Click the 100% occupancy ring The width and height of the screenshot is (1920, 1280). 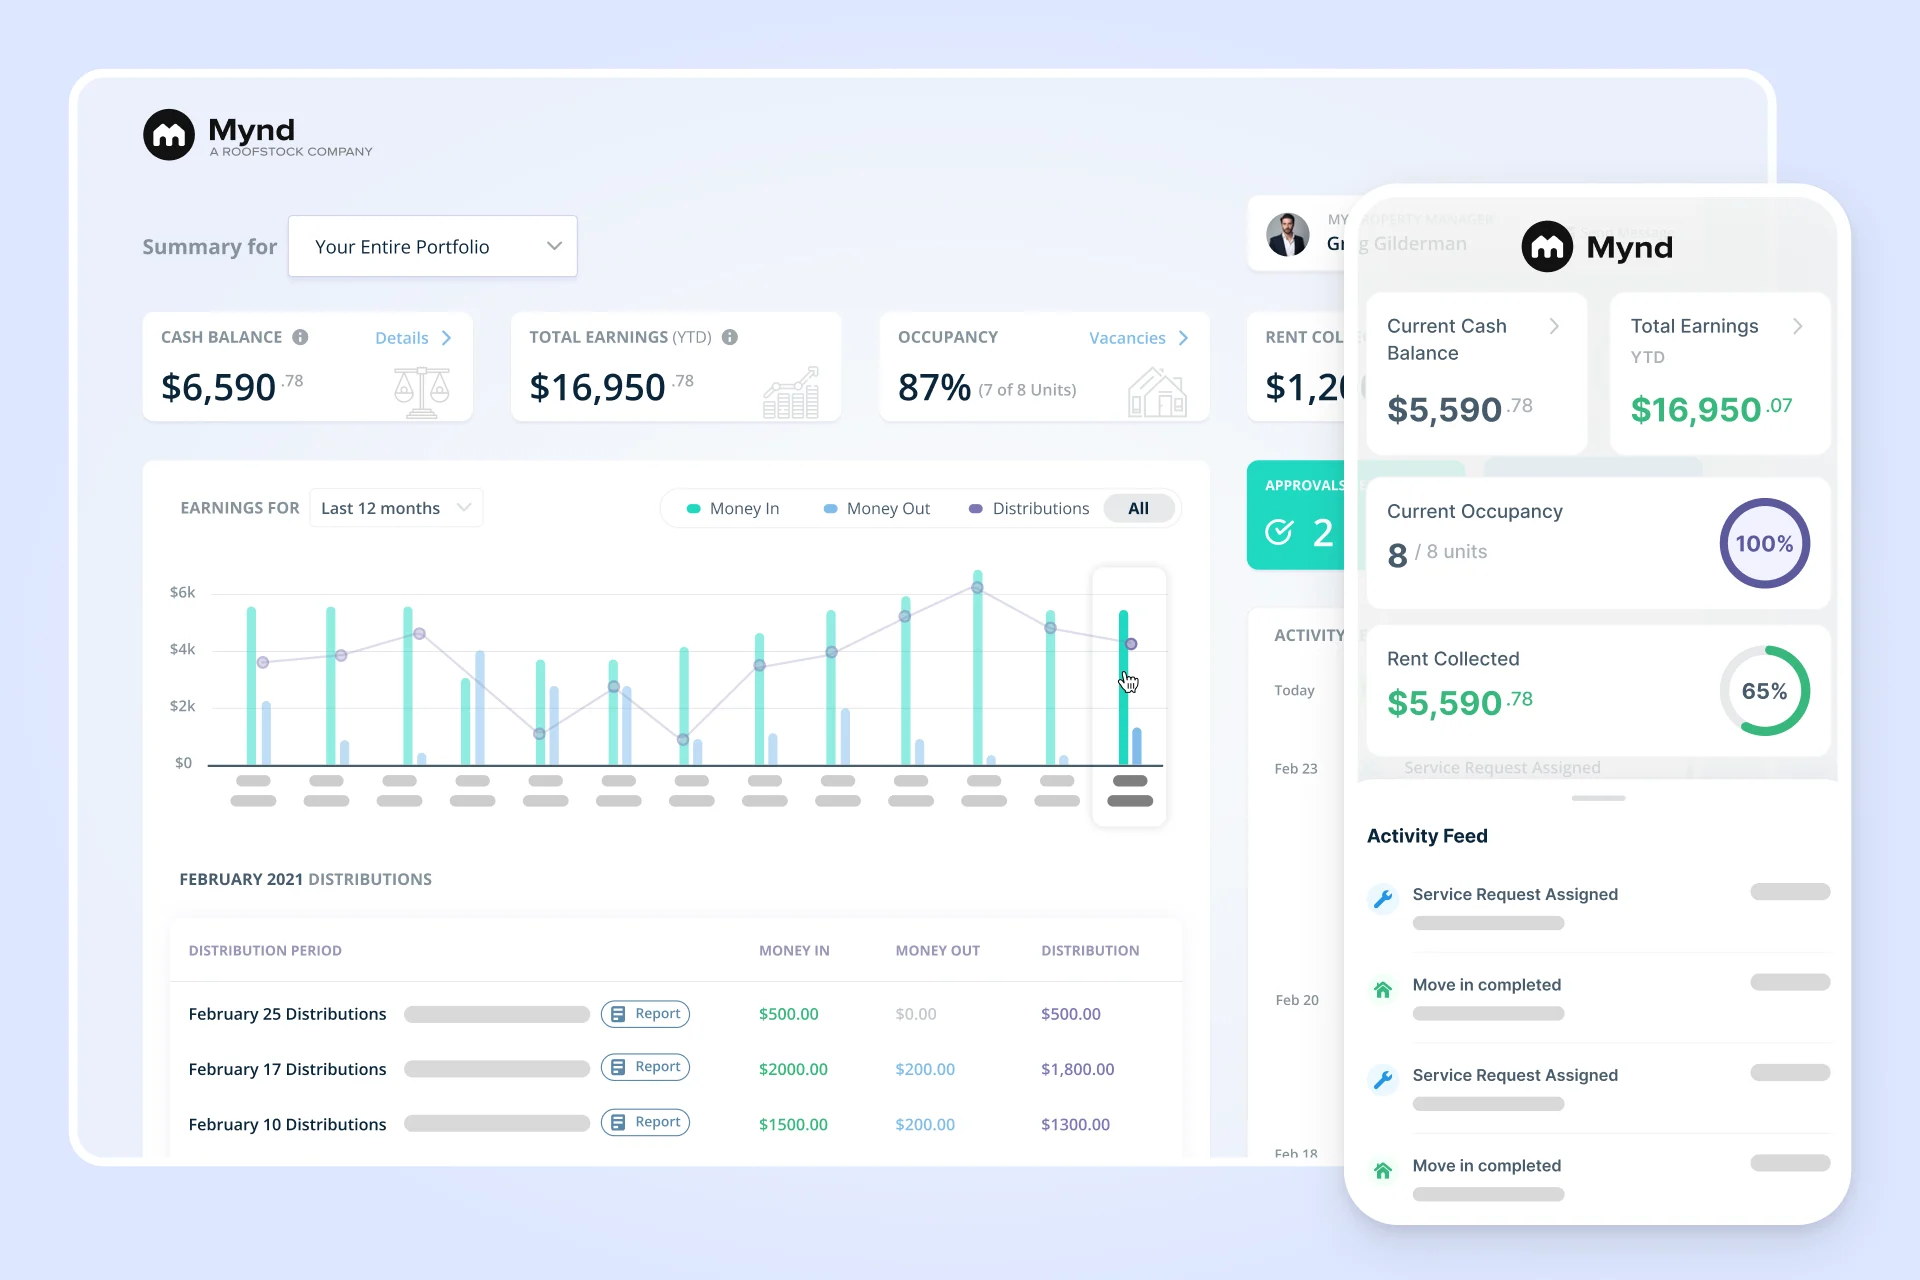coord(1764,543)
